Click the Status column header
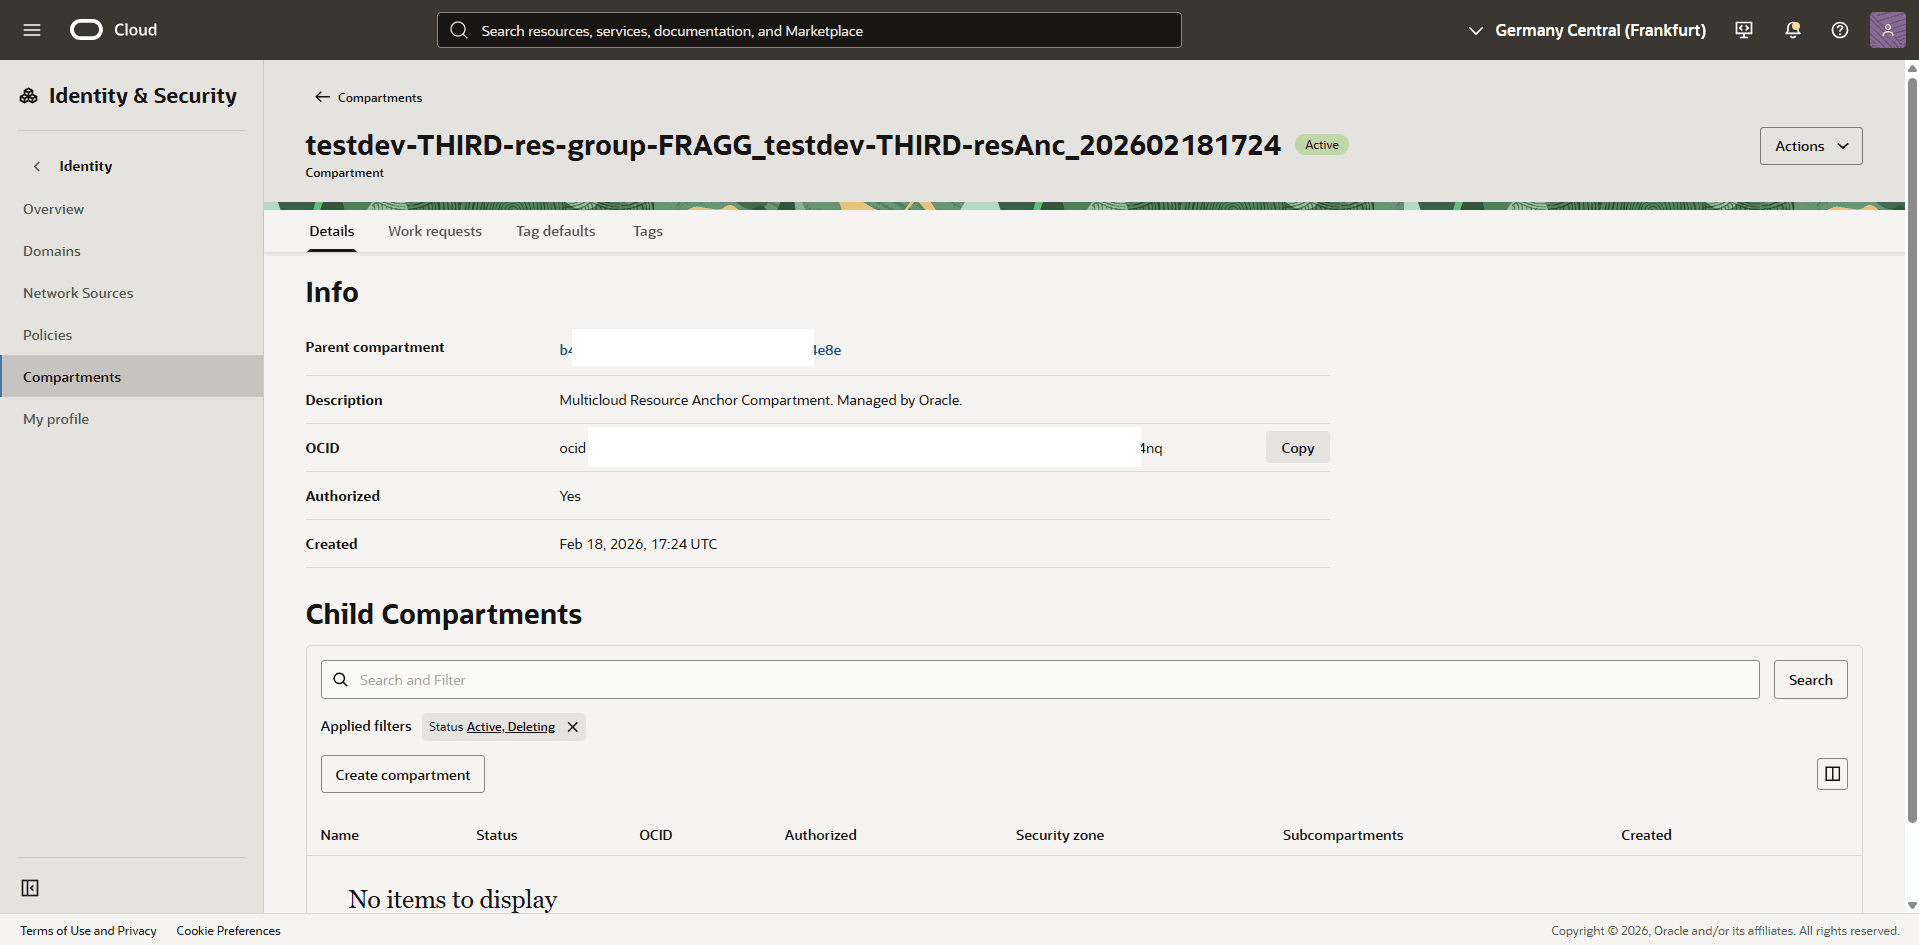Screen dimensions: 1919x945 497,835
